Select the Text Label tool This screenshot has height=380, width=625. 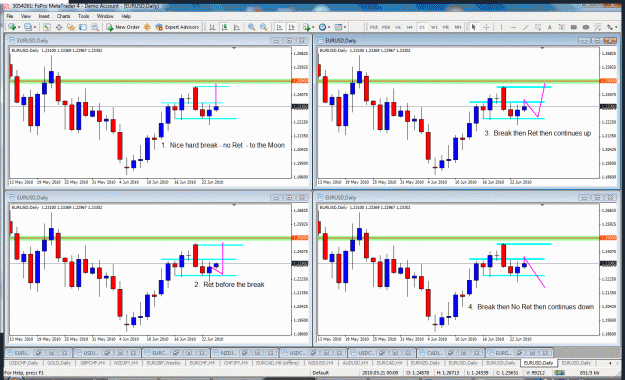pyautogui.click(x=562, y=27)
